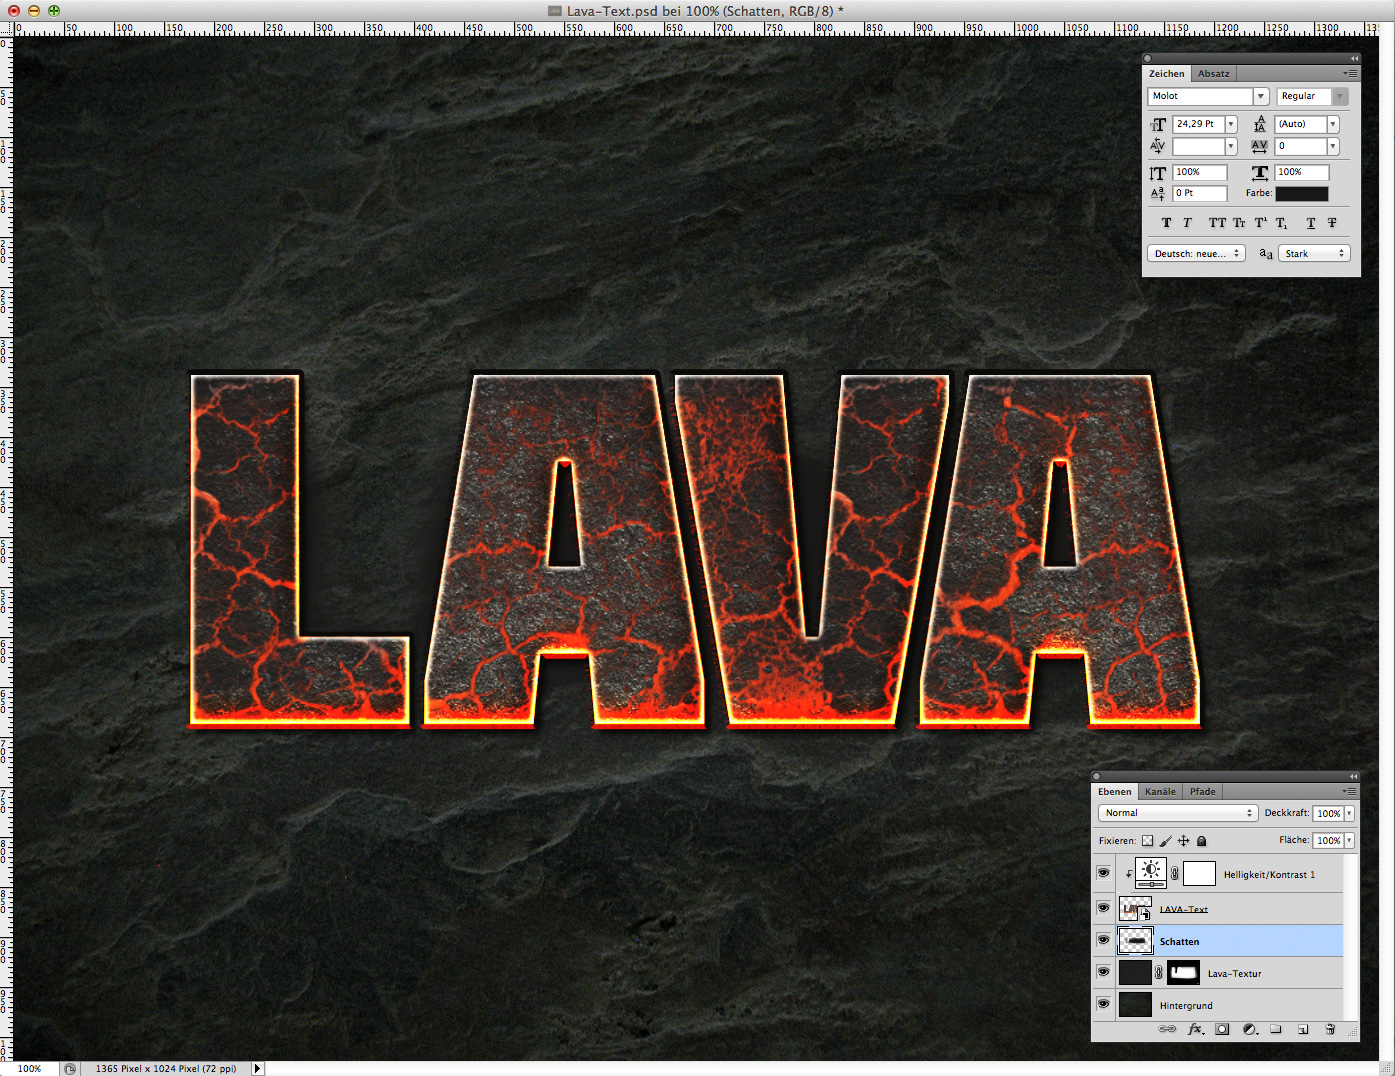Link layers using the chain icon
The height and width of the screenshot is (1076, 1395).
point(1167,1028)
